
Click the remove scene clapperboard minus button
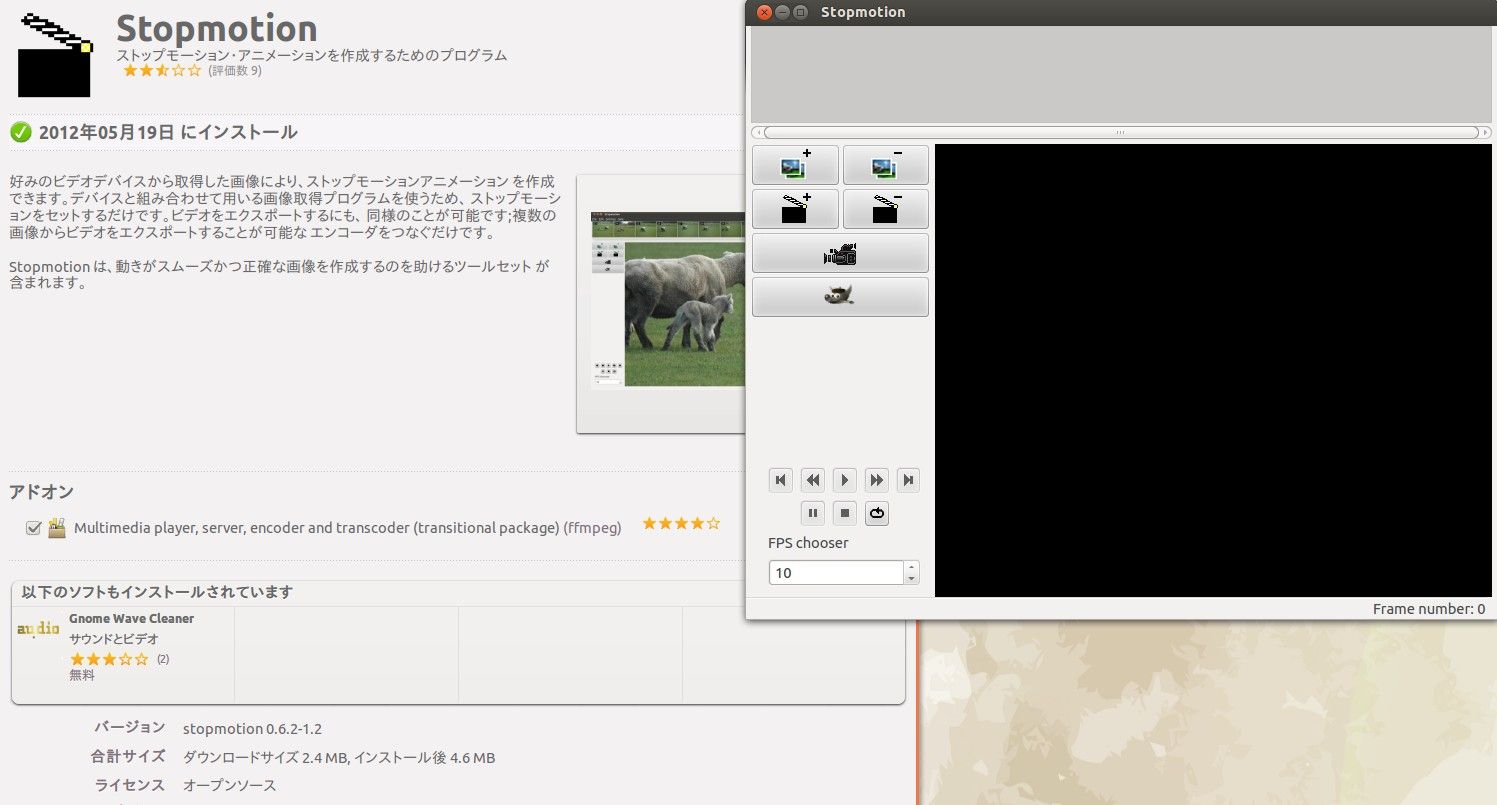[x=885, y=209]
